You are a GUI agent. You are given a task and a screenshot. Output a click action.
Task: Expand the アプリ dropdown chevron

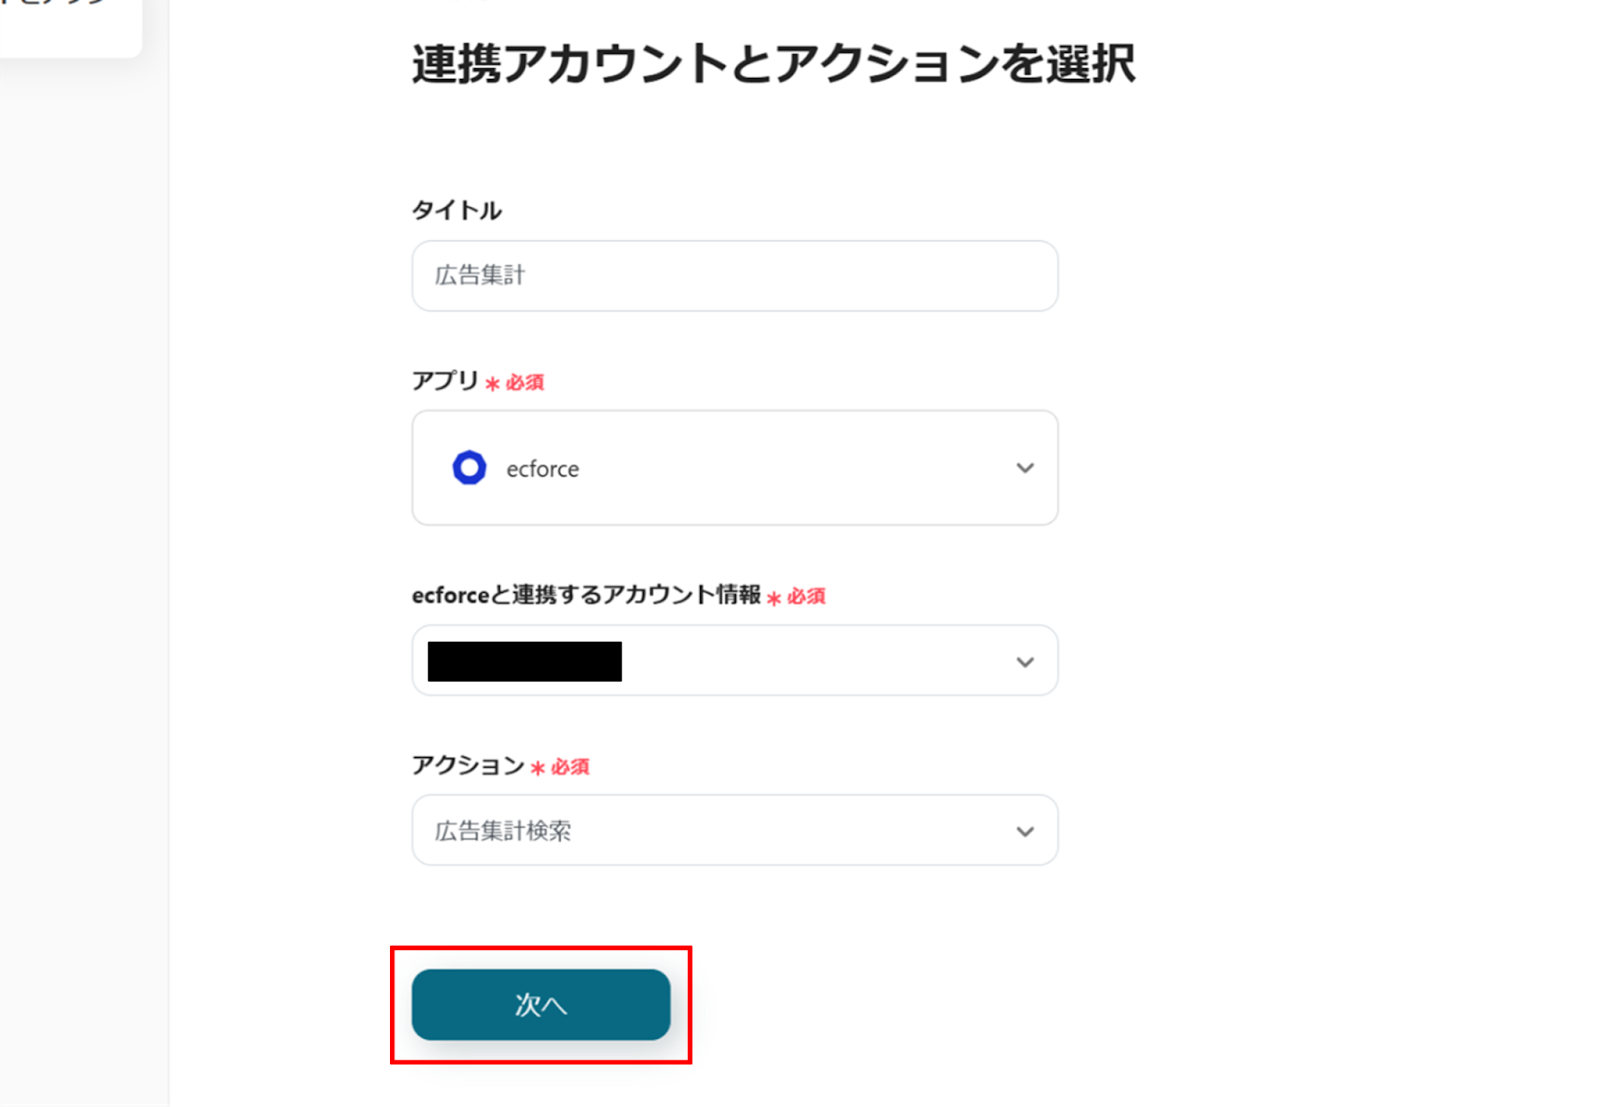pos(1025,468)
